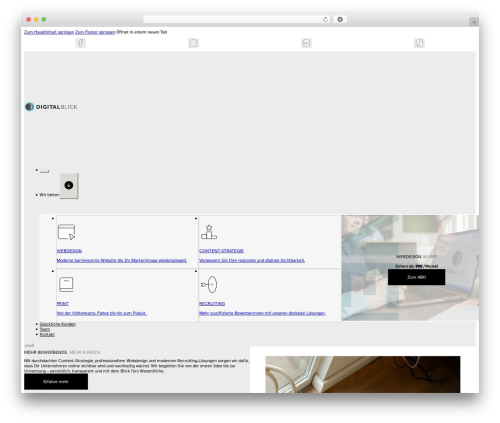Open the RECRUITING link
The width and height of the screenshot is (500, 423).
(212, 304)
